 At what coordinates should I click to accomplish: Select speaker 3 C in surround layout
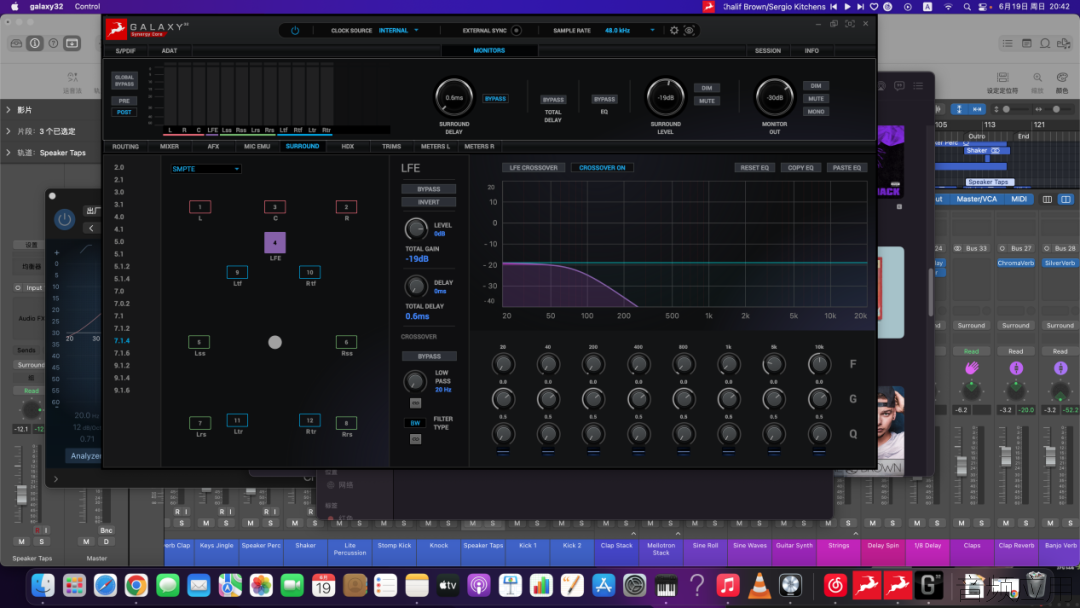coord(275,207)
